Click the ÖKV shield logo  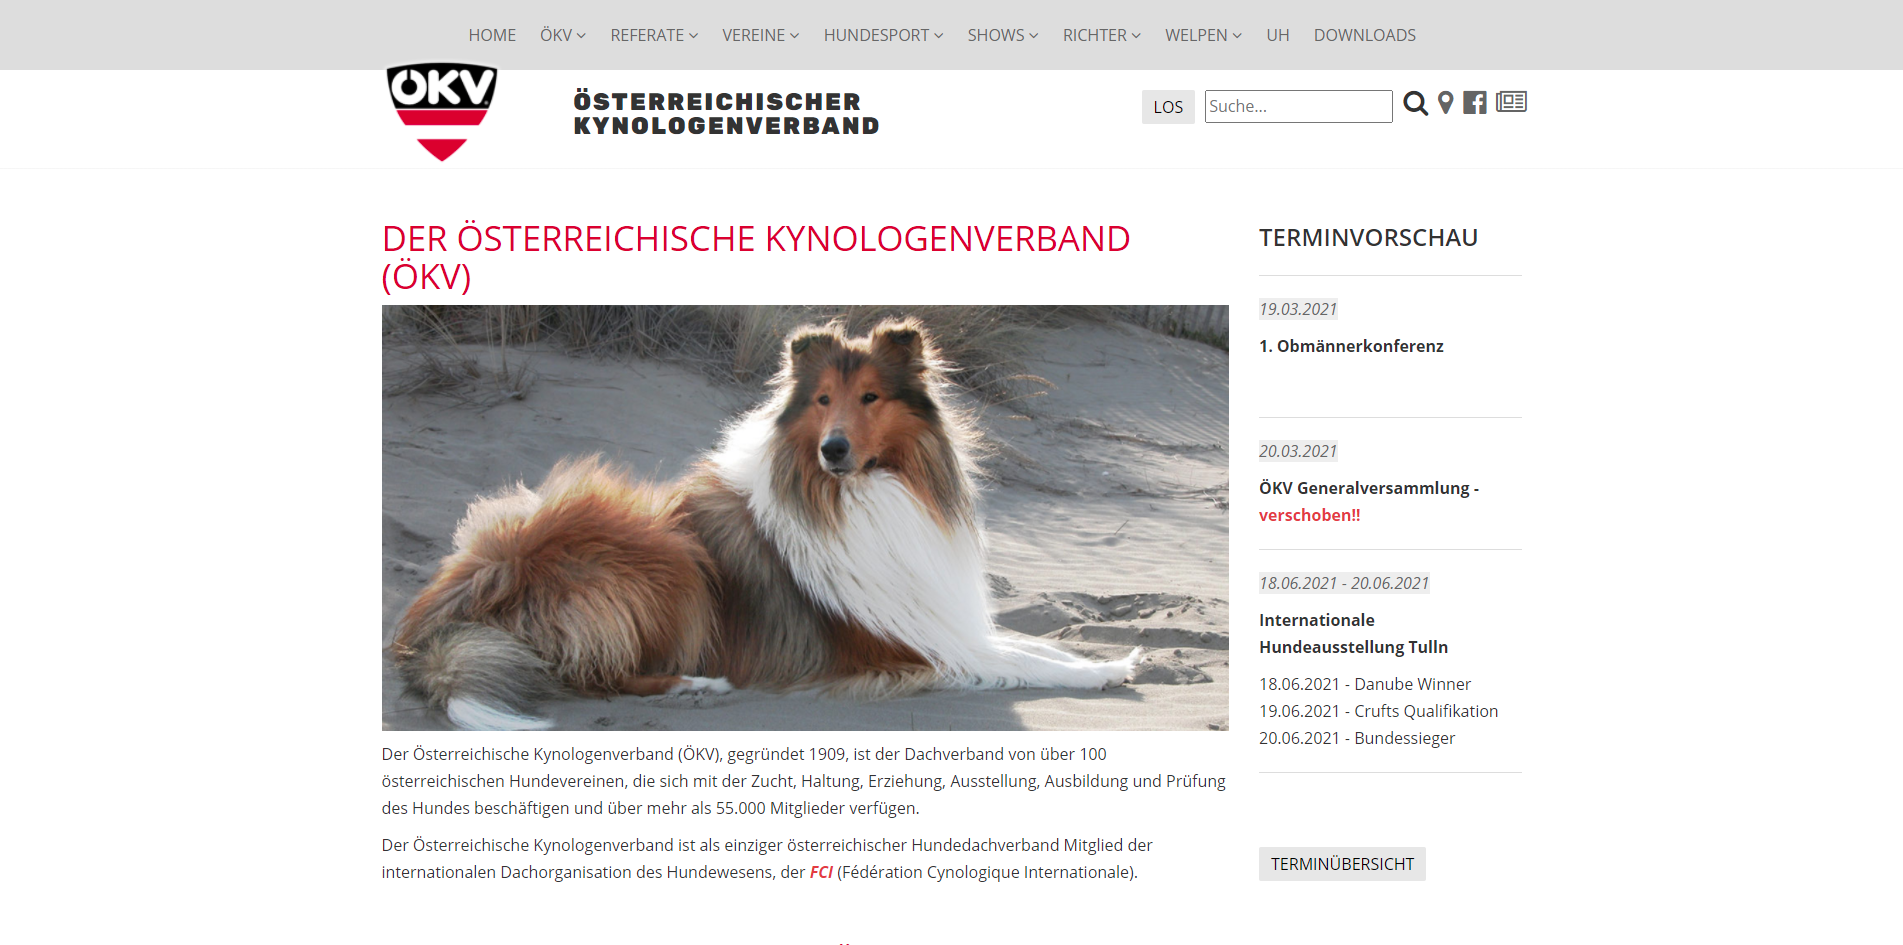tap(442, 111)
